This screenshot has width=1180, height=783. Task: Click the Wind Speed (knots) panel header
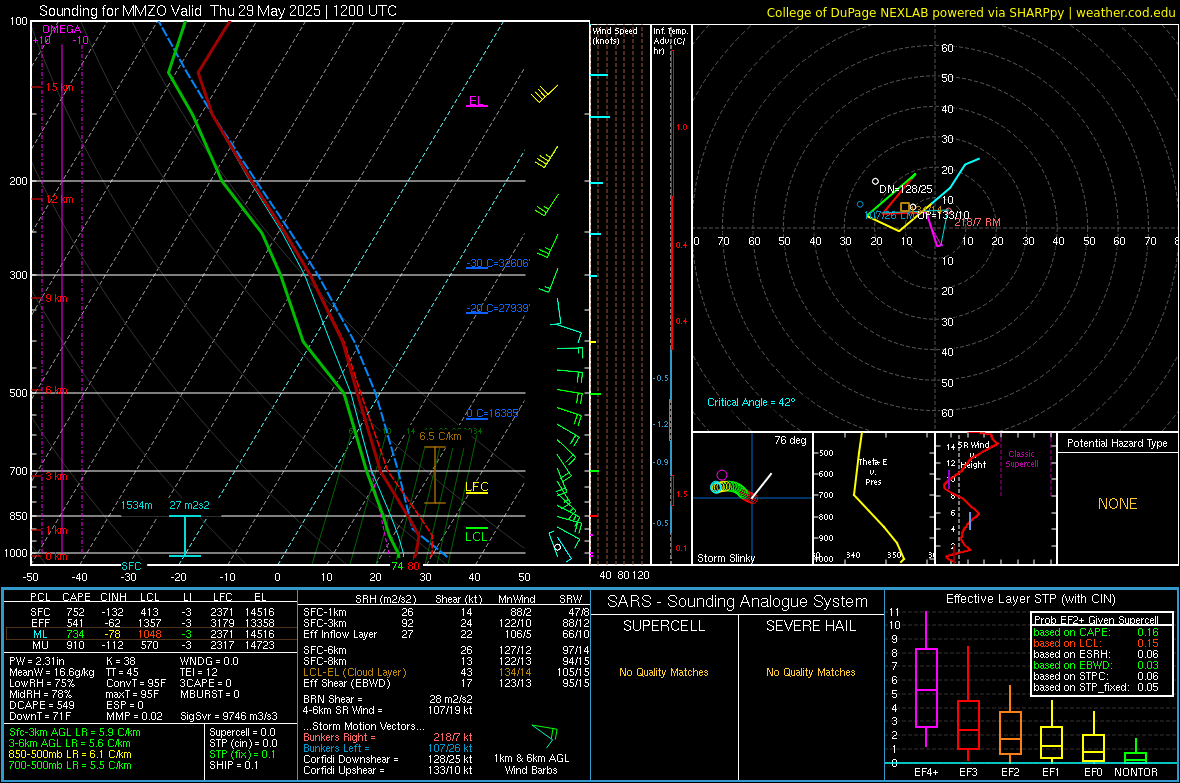[x=615, y=35]
